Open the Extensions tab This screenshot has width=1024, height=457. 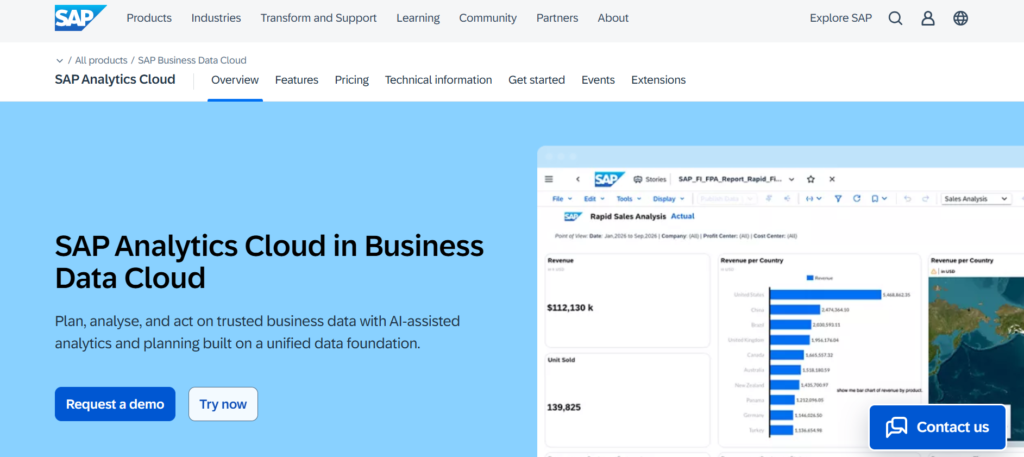[658, 80]
